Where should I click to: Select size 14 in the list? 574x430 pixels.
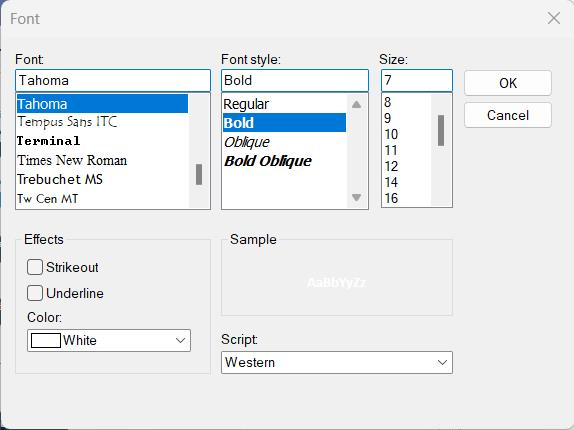(406, 182)
